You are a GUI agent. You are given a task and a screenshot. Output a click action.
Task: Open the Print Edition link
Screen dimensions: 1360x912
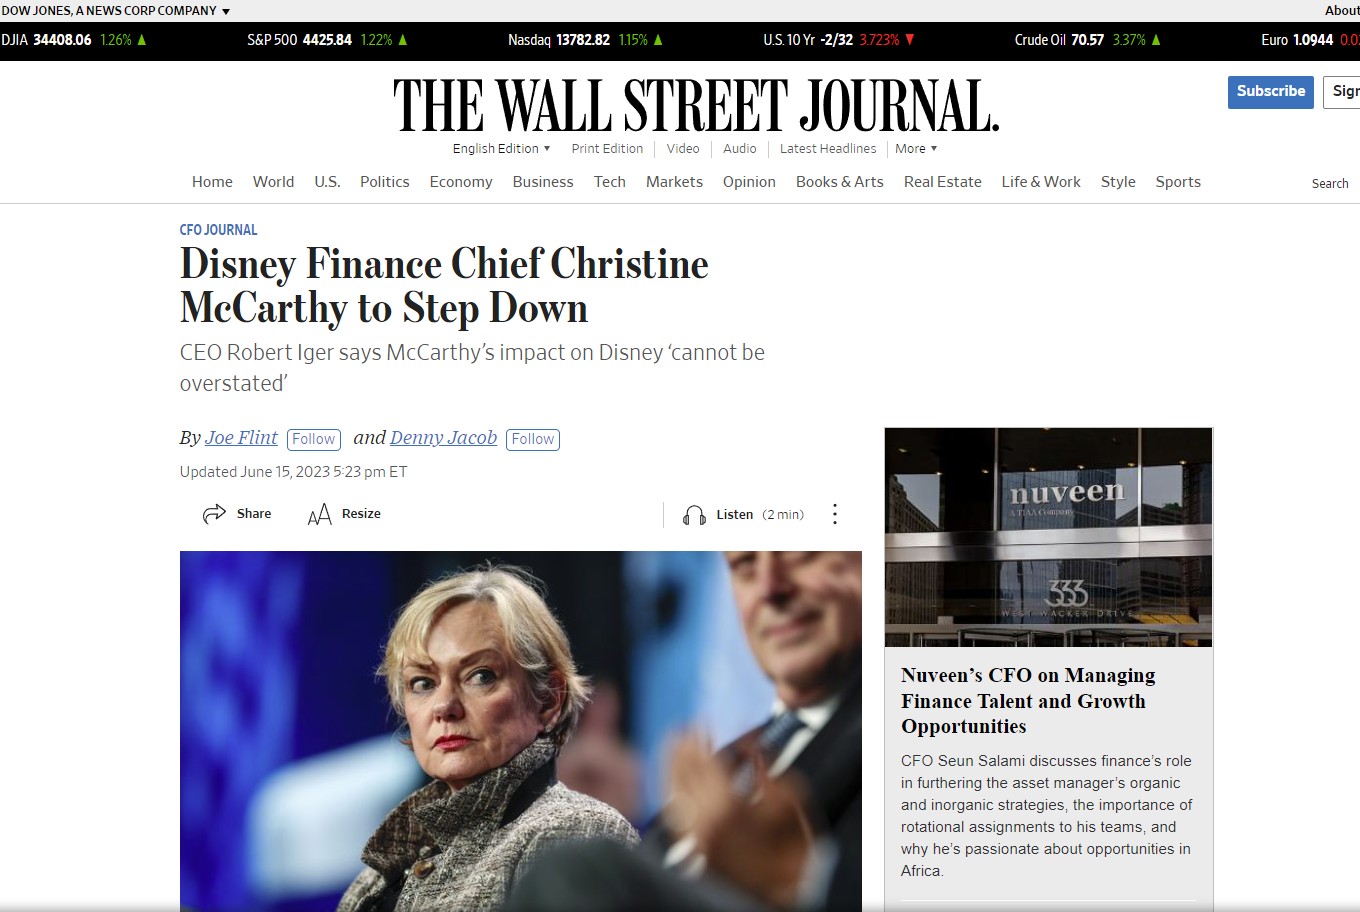tap(607, 149)
